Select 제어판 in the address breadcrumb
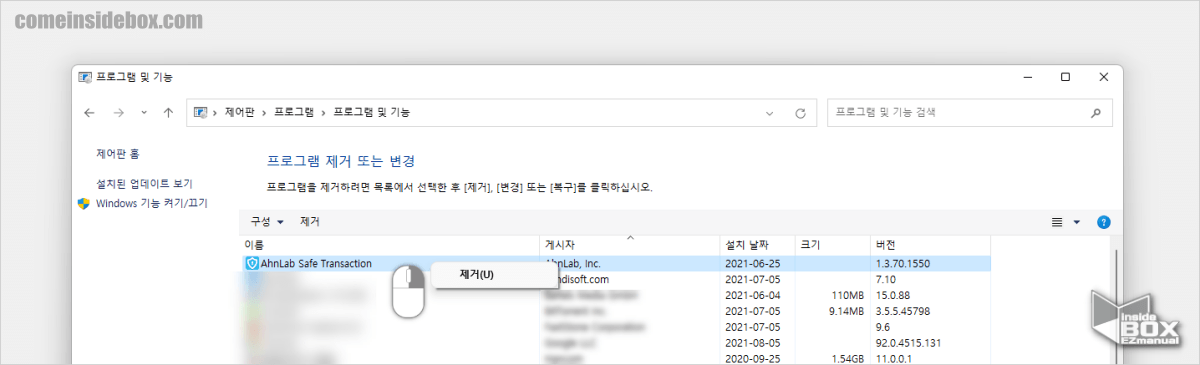 click(241, 113)
